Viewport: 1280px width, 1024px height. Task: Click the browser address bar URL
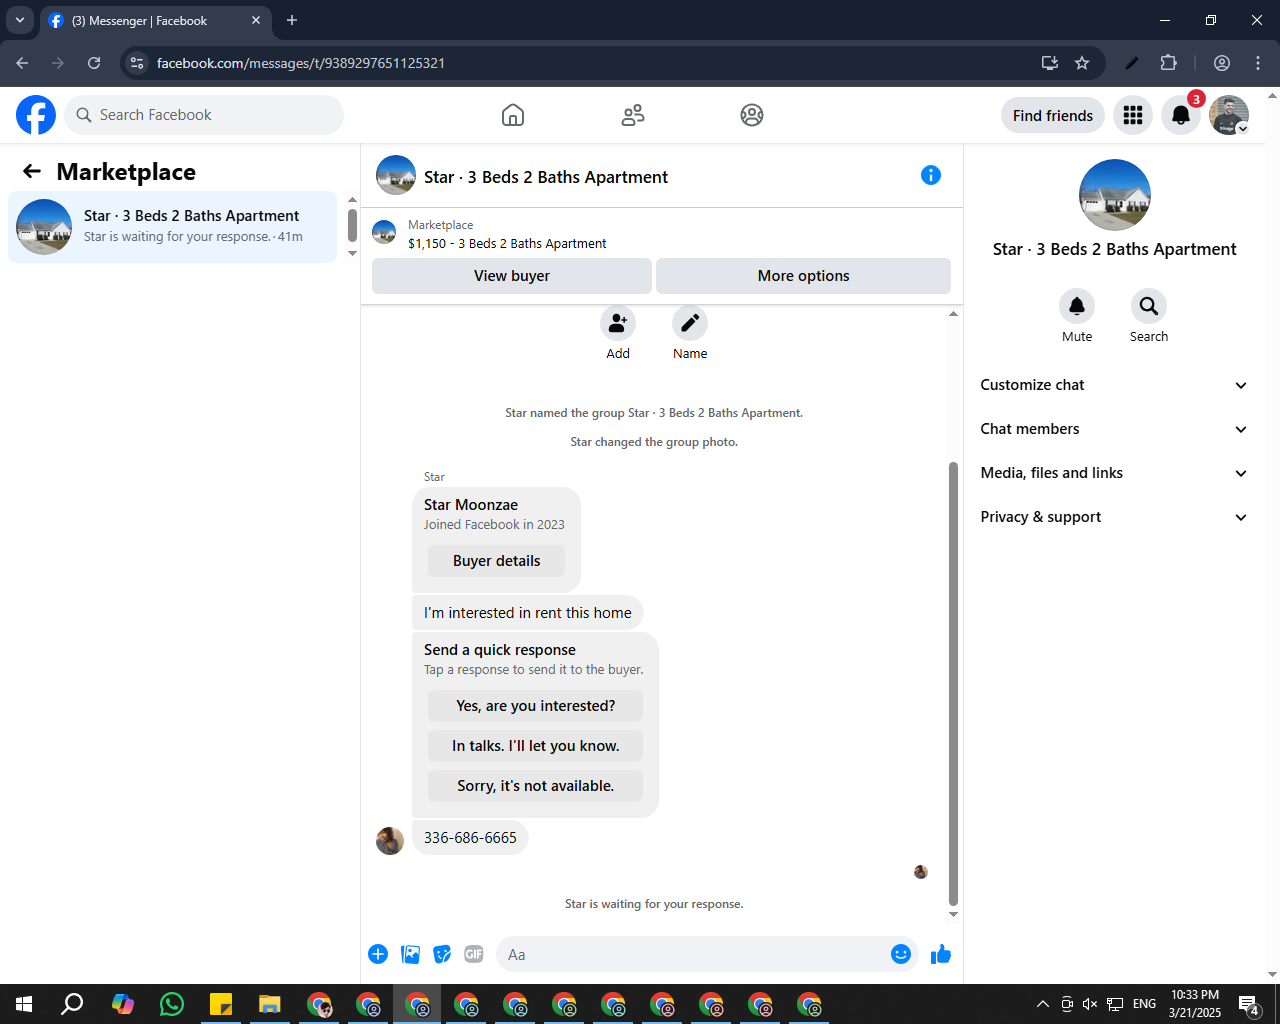click(300, 63)
